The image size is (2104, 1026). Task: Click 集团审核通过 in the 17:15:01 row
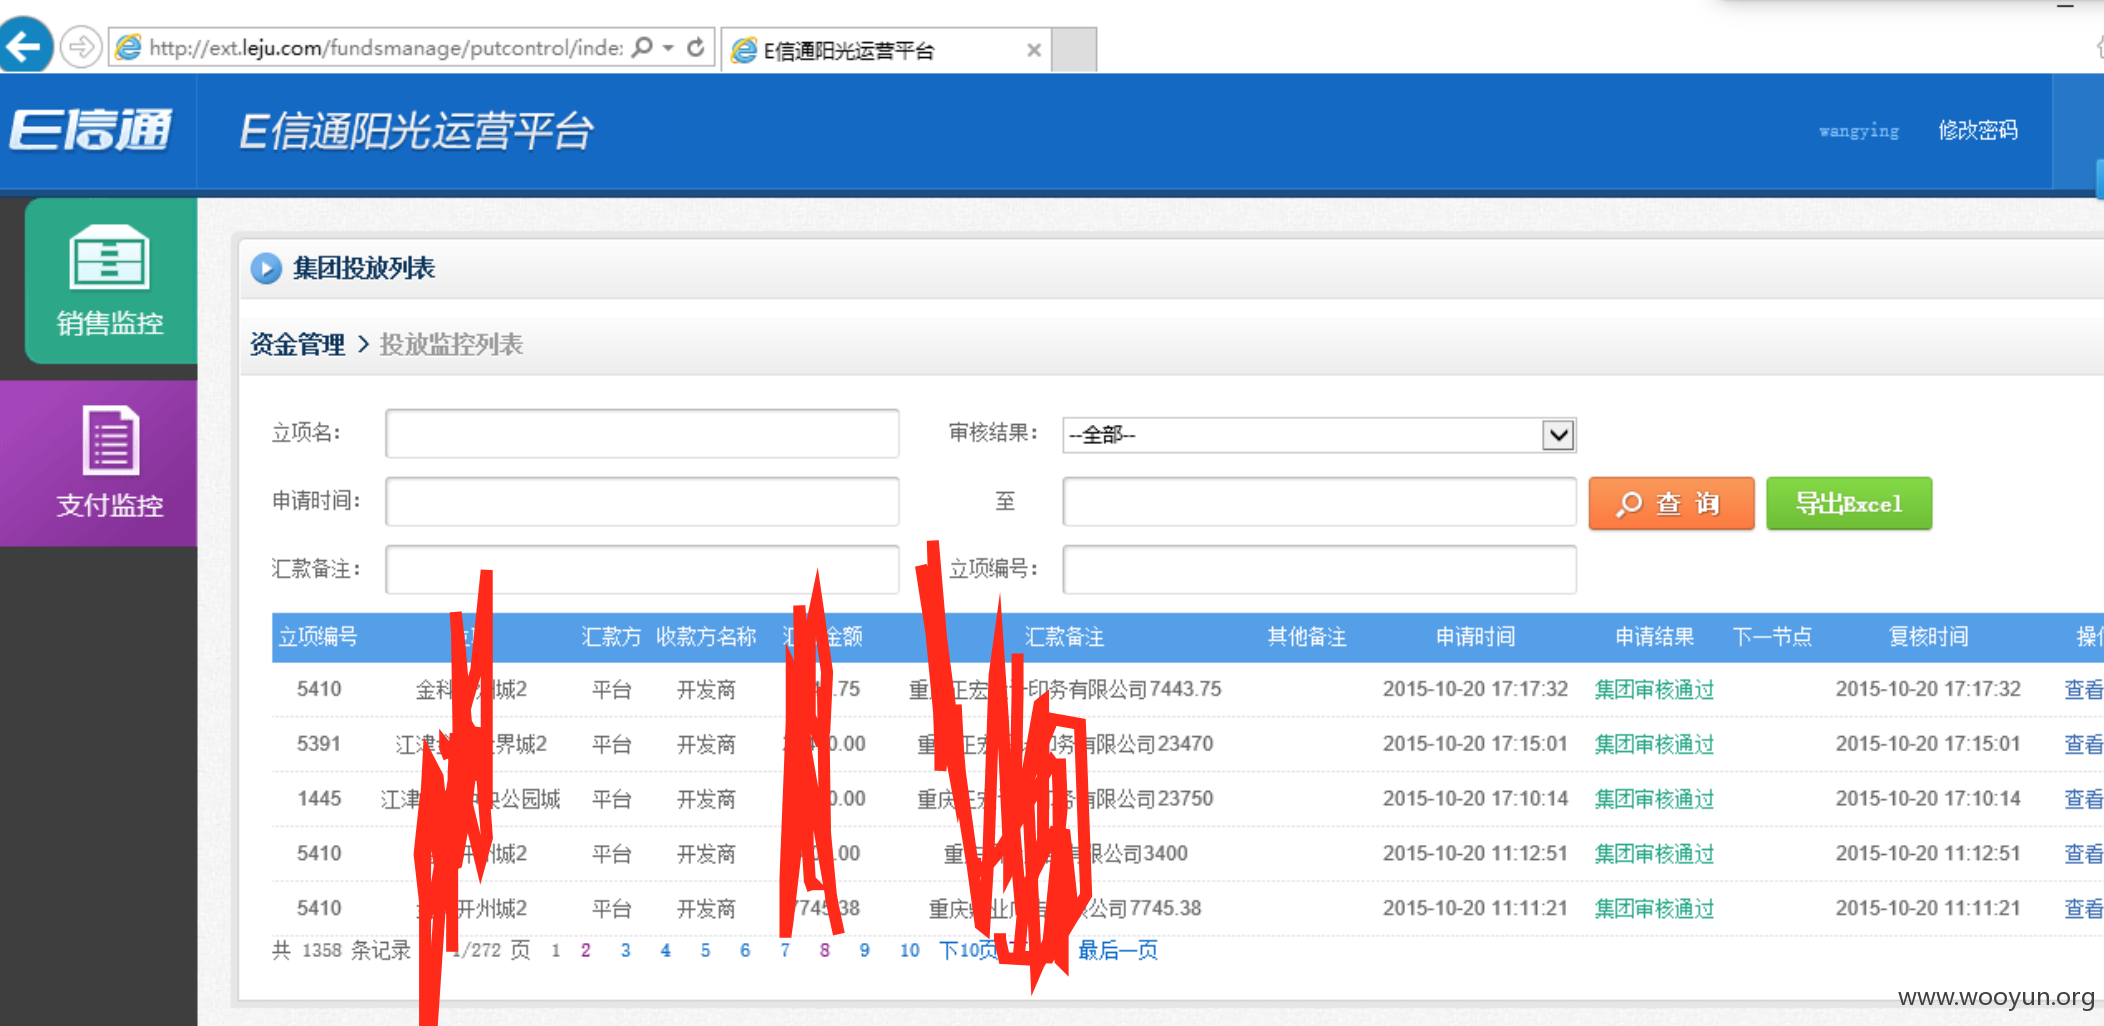coord(1654,744)
